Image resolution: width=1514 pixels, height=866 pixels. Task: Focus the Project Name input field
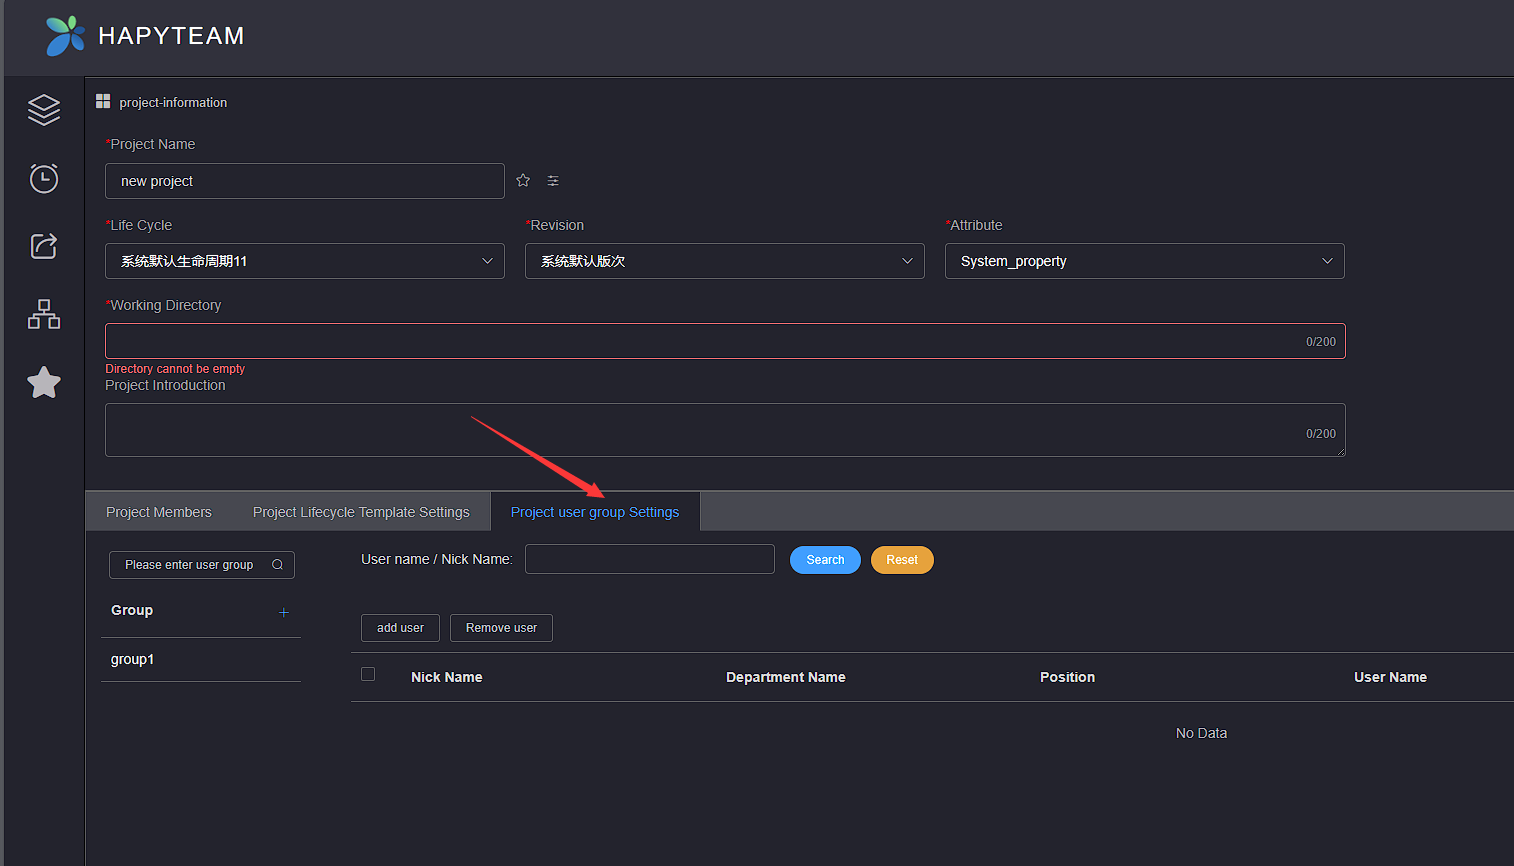pos(305,181)
